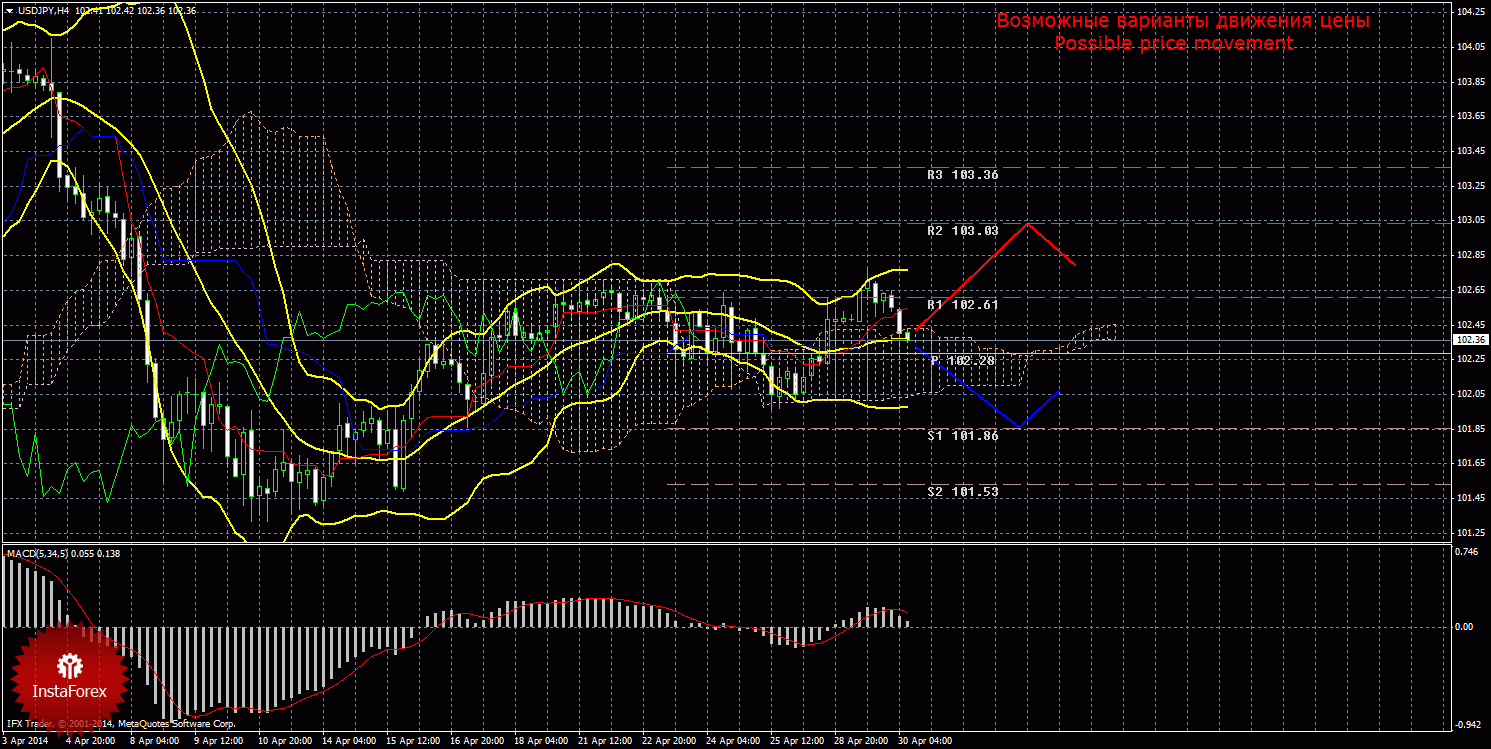
Task: Click the '25 Apr 12:00' time axis label
Action: (x=798, y=742)
